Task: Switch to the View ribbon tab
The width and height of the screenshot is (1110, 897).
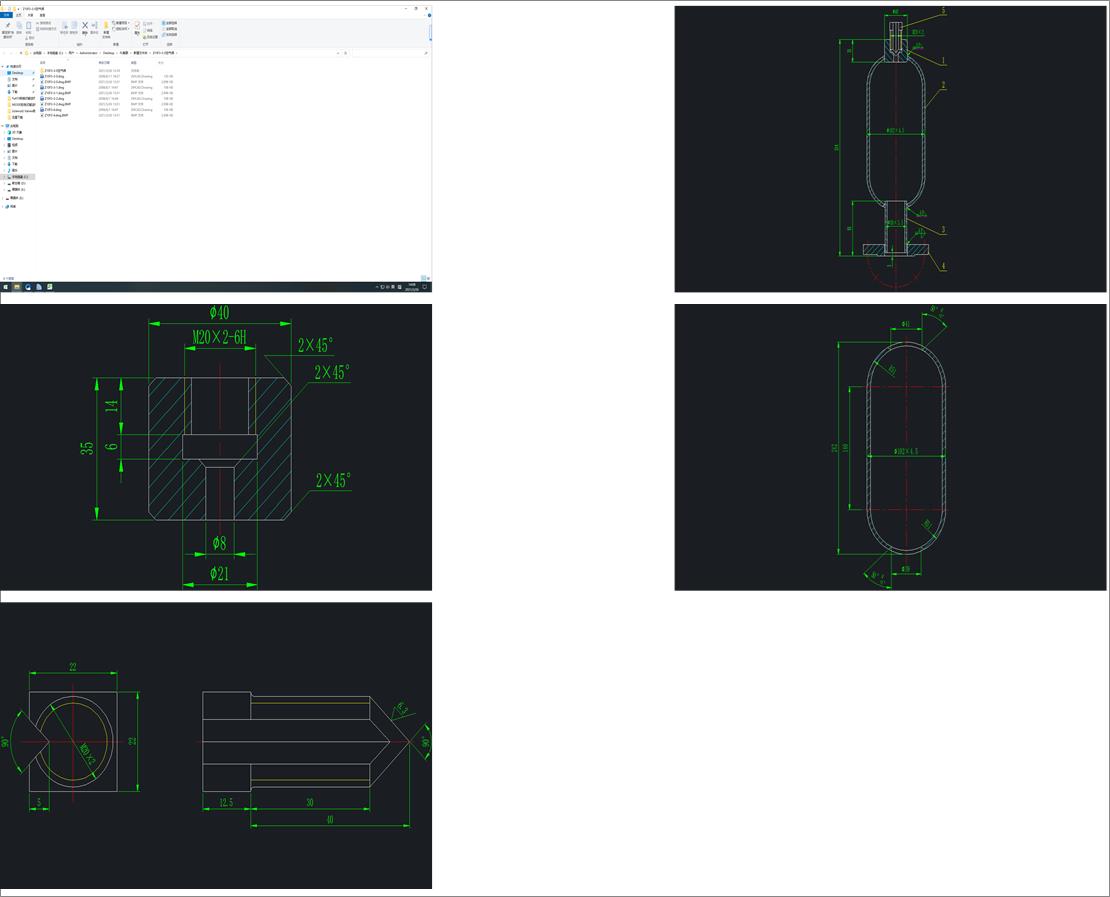Action: click(x=42, y=15)
